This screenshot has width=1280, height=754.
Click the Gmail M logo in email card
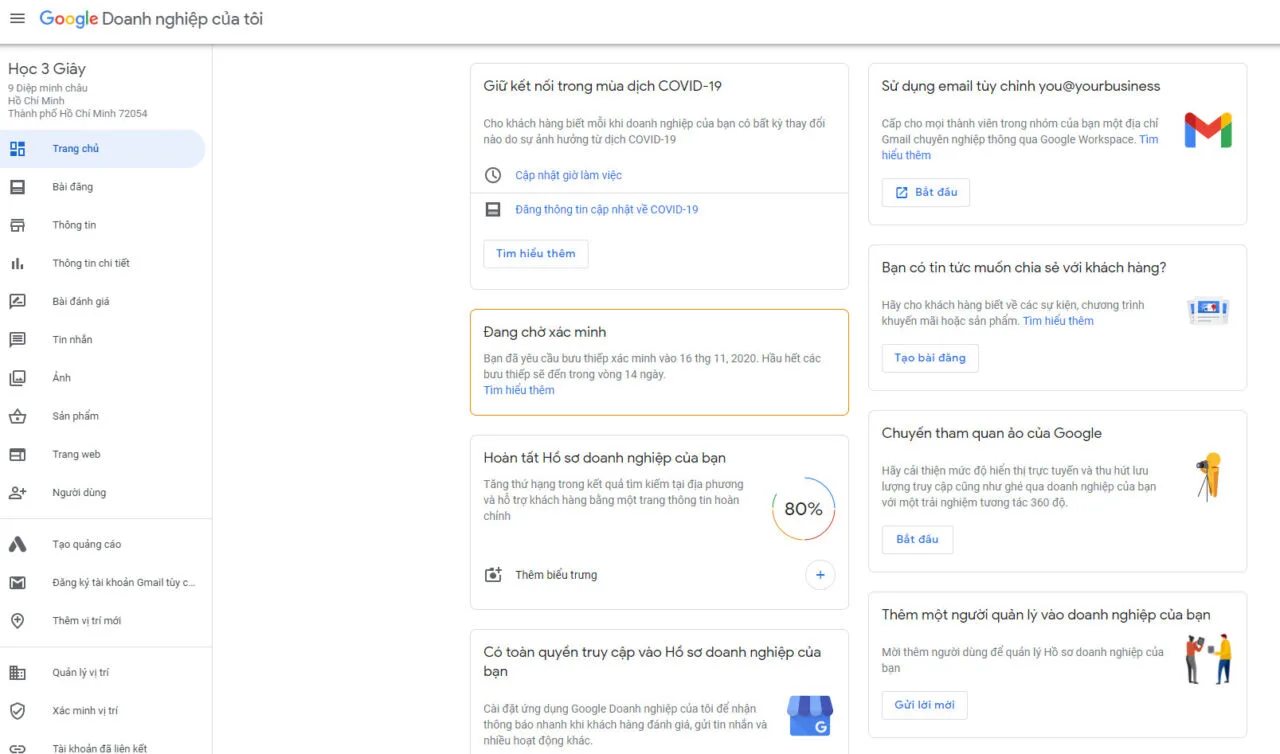tap(1208, 131)
